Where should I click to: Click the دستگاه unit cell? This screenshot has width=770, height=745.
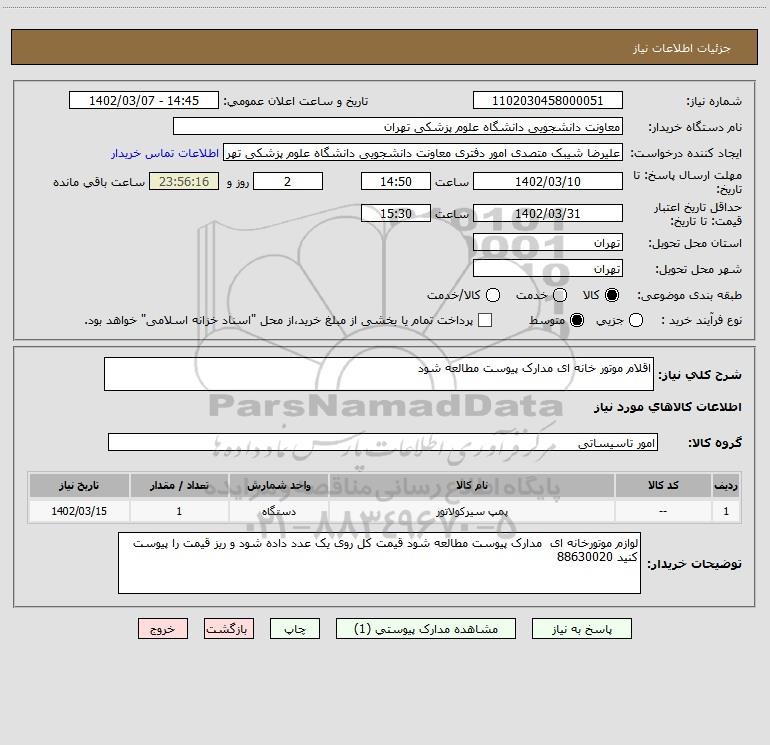pos(278,511)
